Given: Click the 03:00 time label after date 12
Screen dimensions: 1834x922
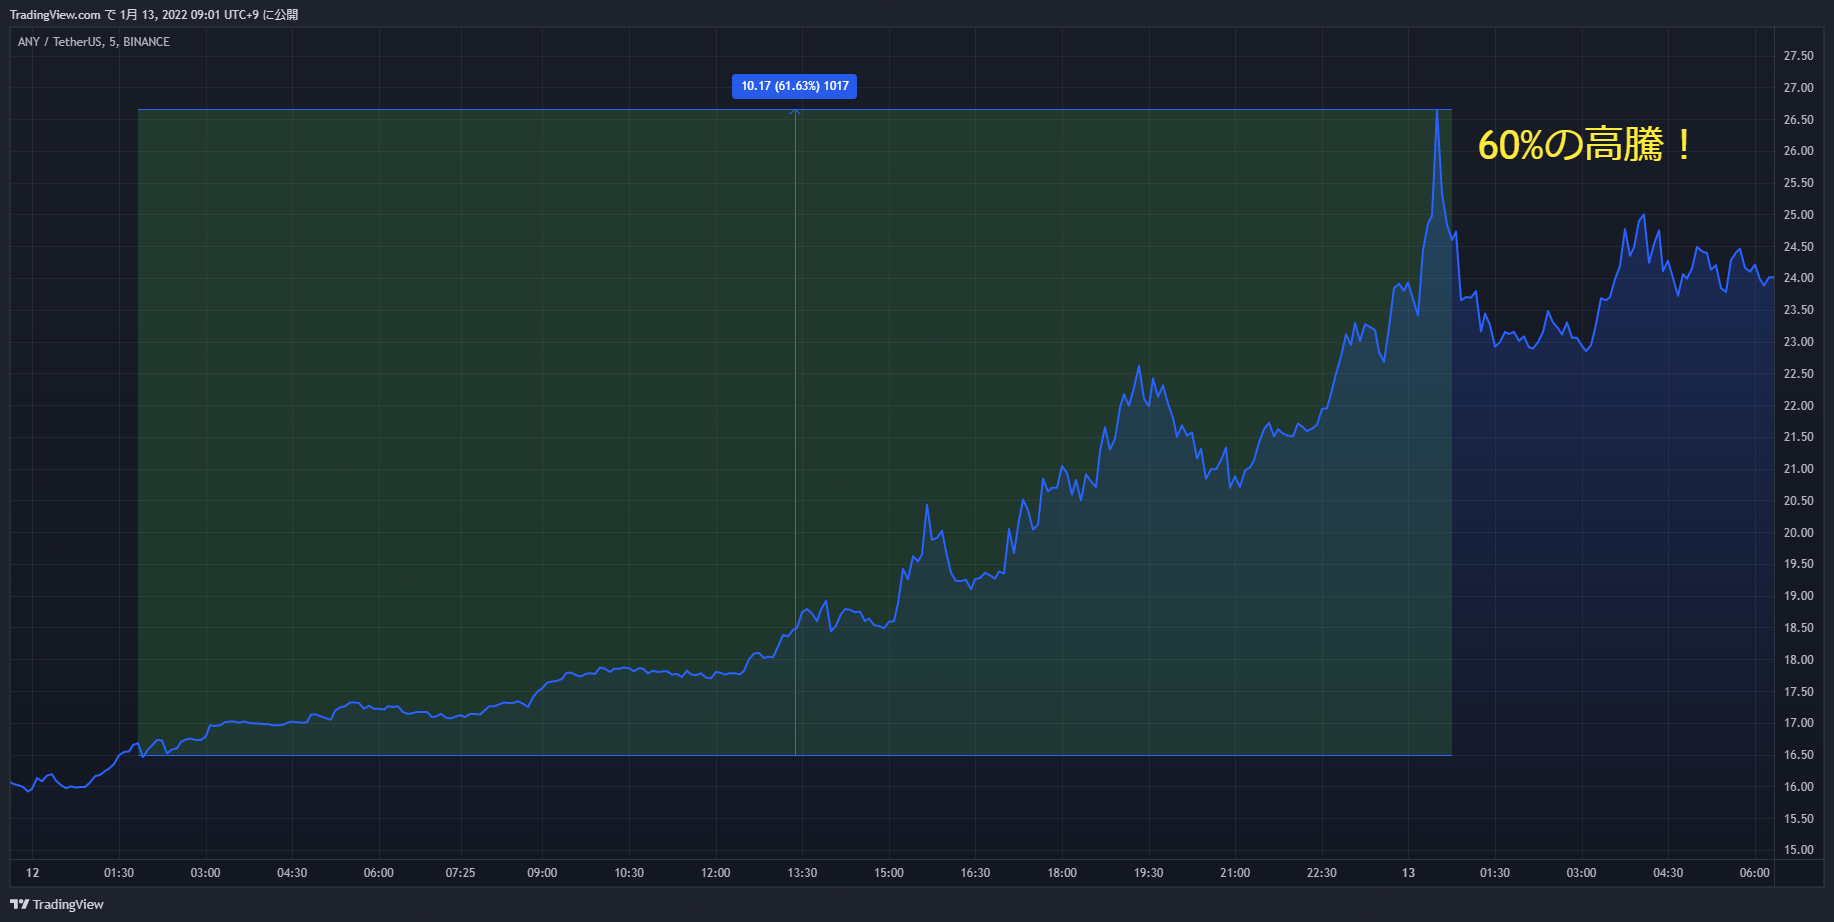Looking at the screenshot, I should pos(205,873).
